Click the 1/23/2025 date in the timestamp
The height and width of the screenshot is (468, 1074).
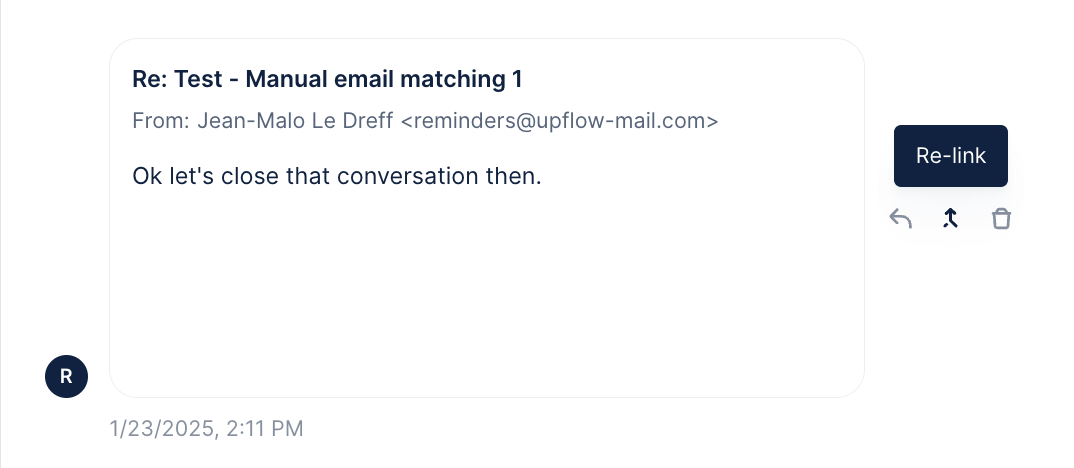click(160, 429)
